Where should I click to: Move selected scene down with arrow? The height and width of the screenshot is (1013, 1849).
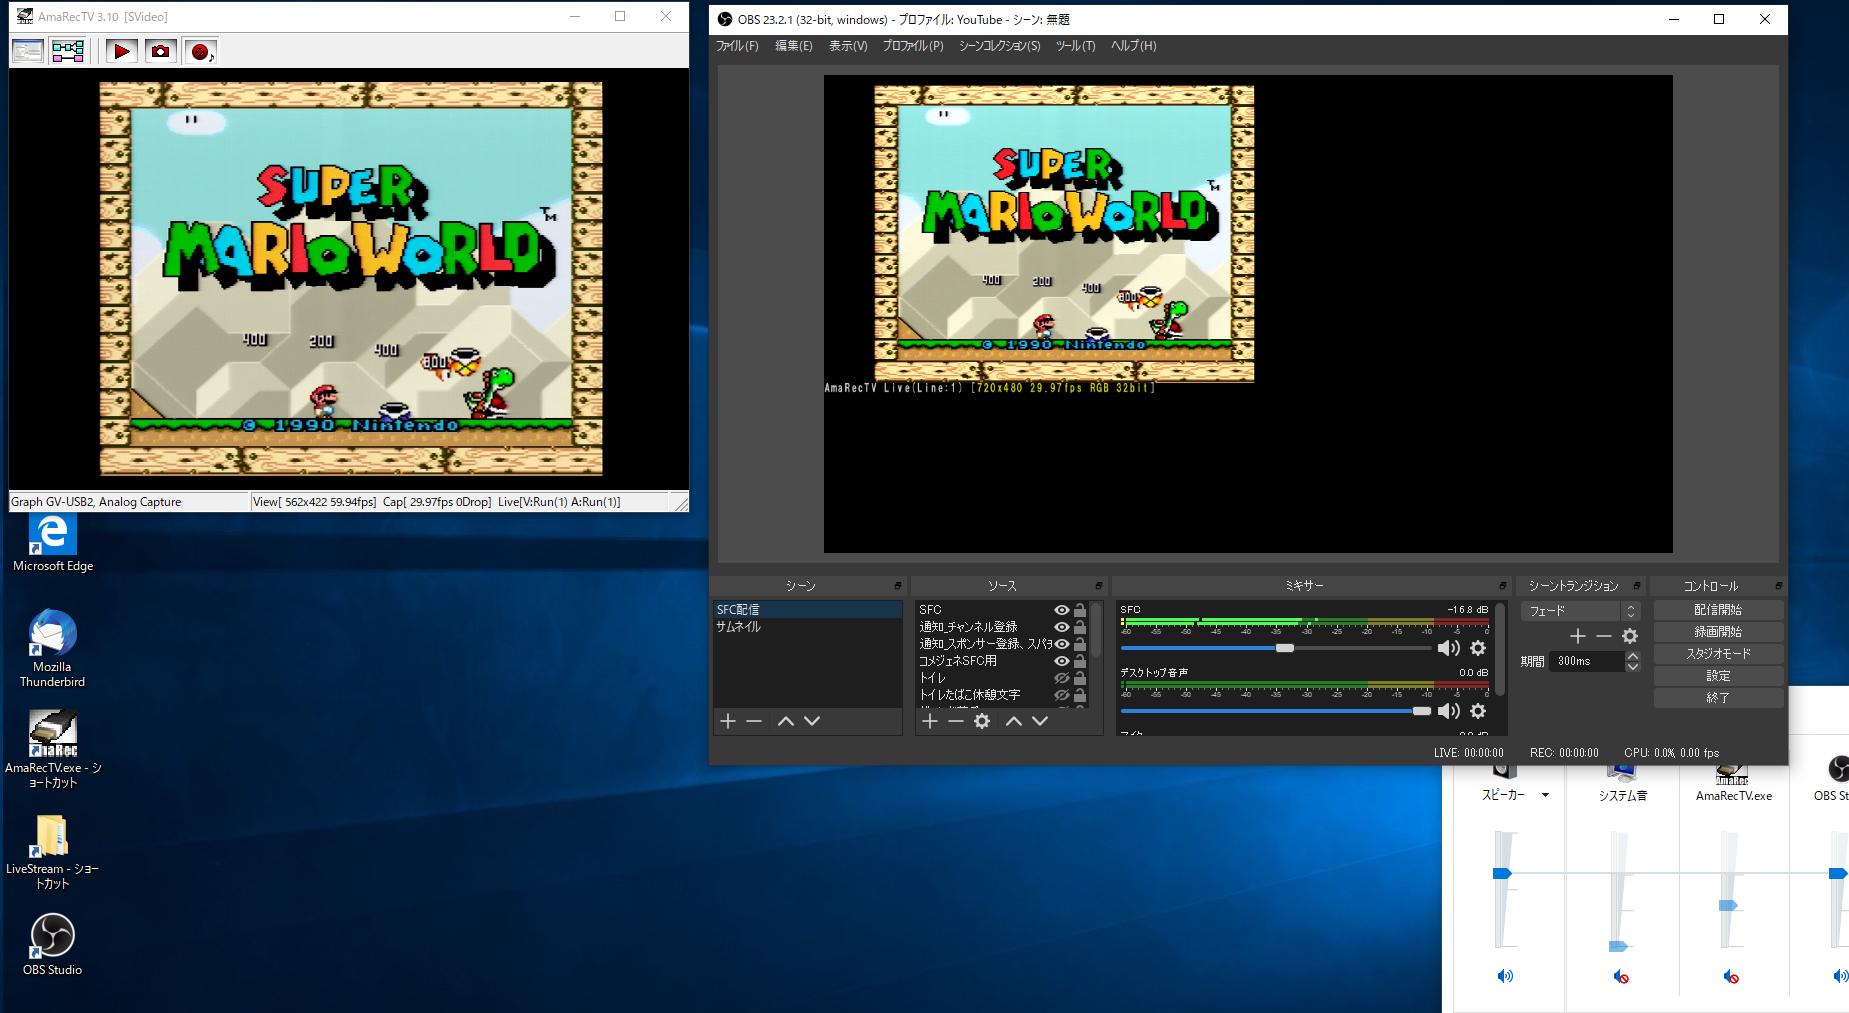[812, 721]
